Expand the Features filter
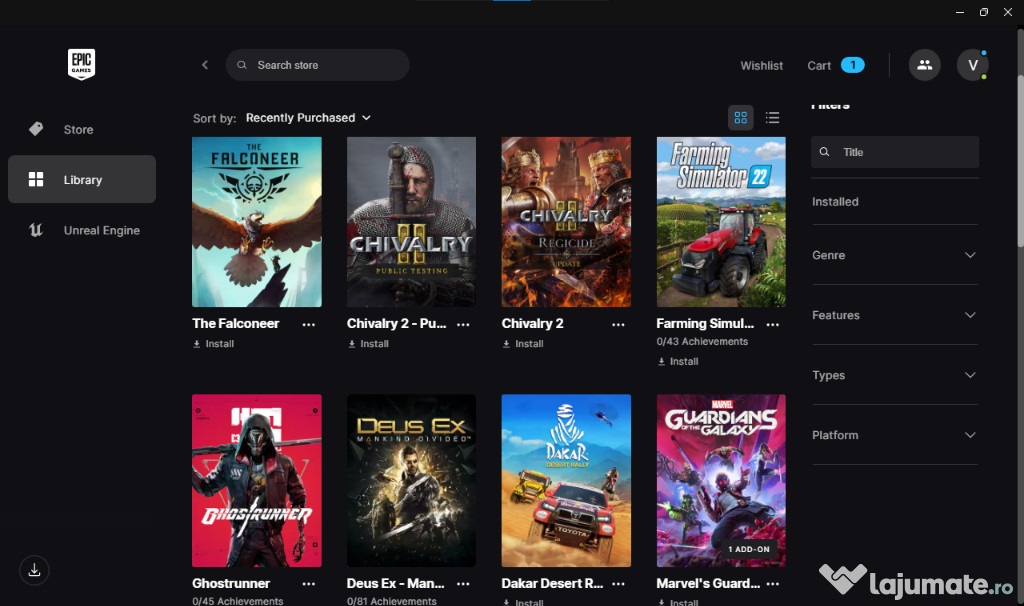This screenshot has width=1024, height=606. coord(895,315)
